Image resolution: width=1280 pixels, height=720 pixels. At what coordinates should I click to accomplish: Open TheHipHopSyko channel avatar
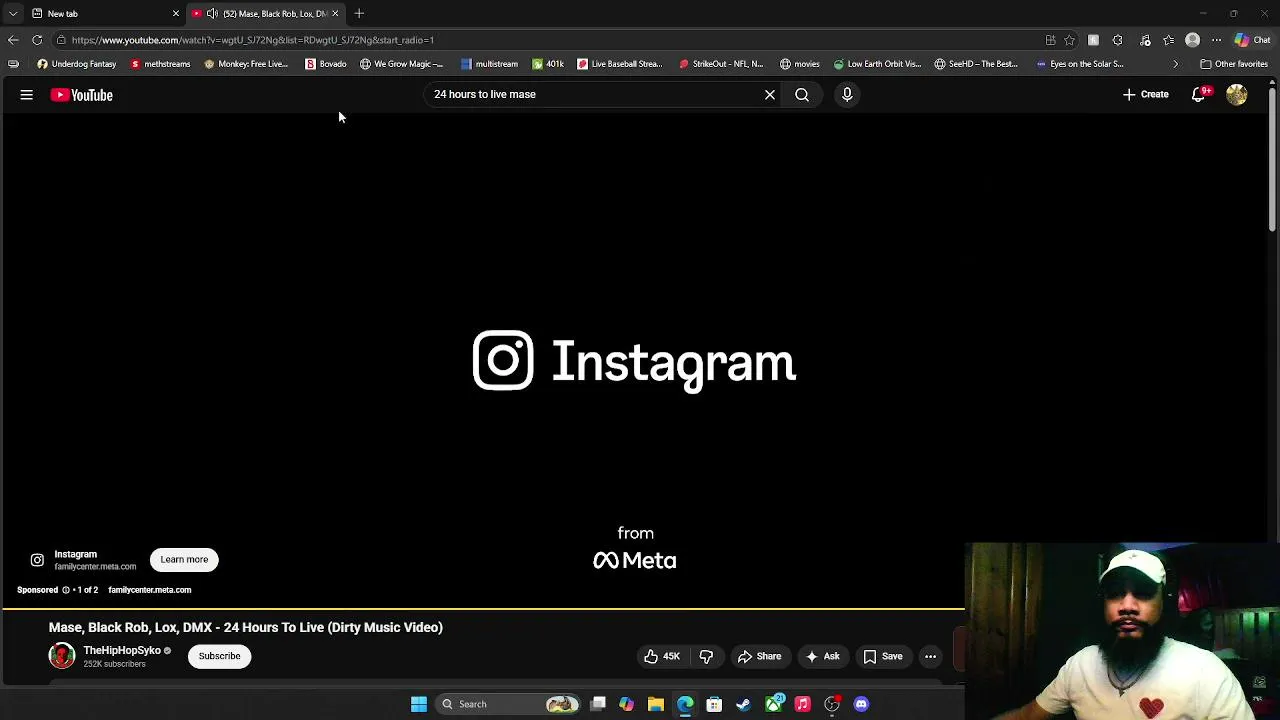[62, 656]
